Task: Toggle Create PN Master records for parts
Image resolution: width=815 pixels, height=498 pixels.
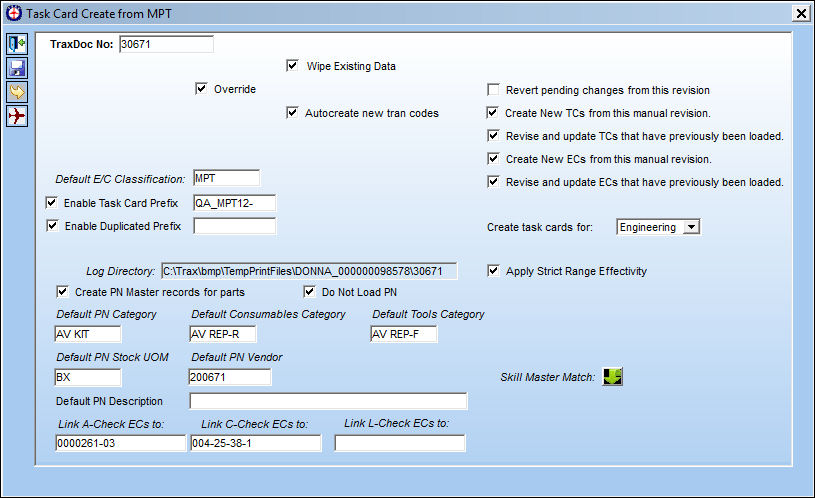Action: [62, 292]
